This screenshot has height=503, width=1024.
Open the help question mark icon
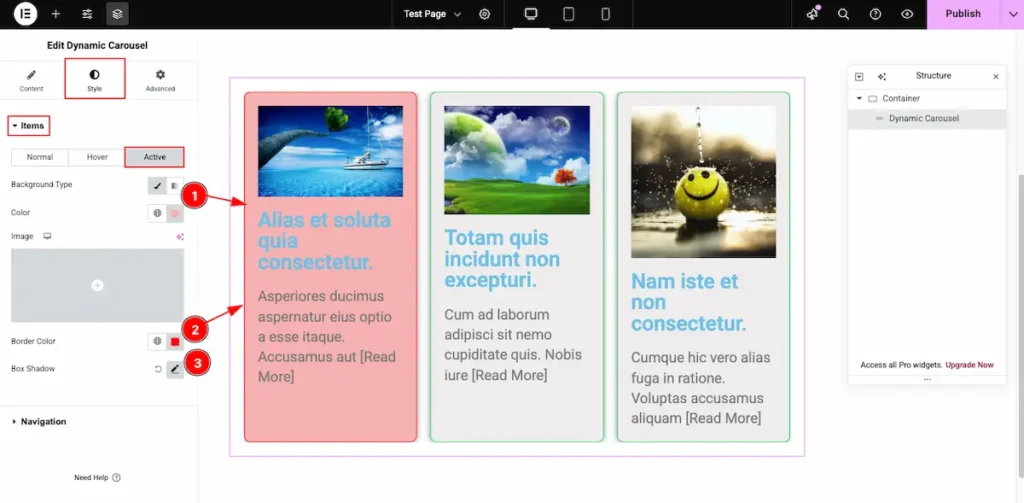tap(875, 14)
